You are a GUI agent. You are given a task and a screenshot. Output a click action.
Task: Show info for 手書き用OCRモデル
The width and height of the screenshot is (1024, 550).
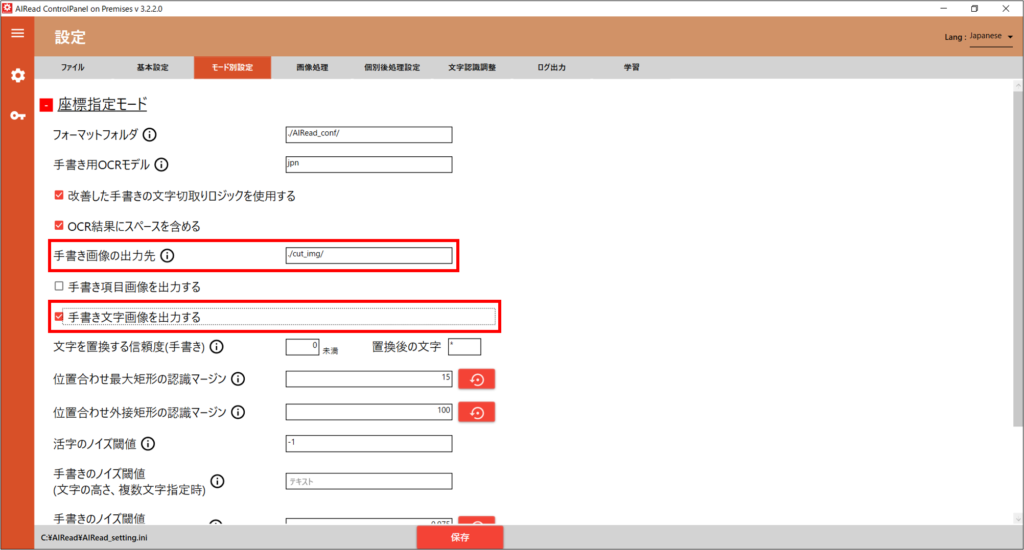tap(161, 165)
